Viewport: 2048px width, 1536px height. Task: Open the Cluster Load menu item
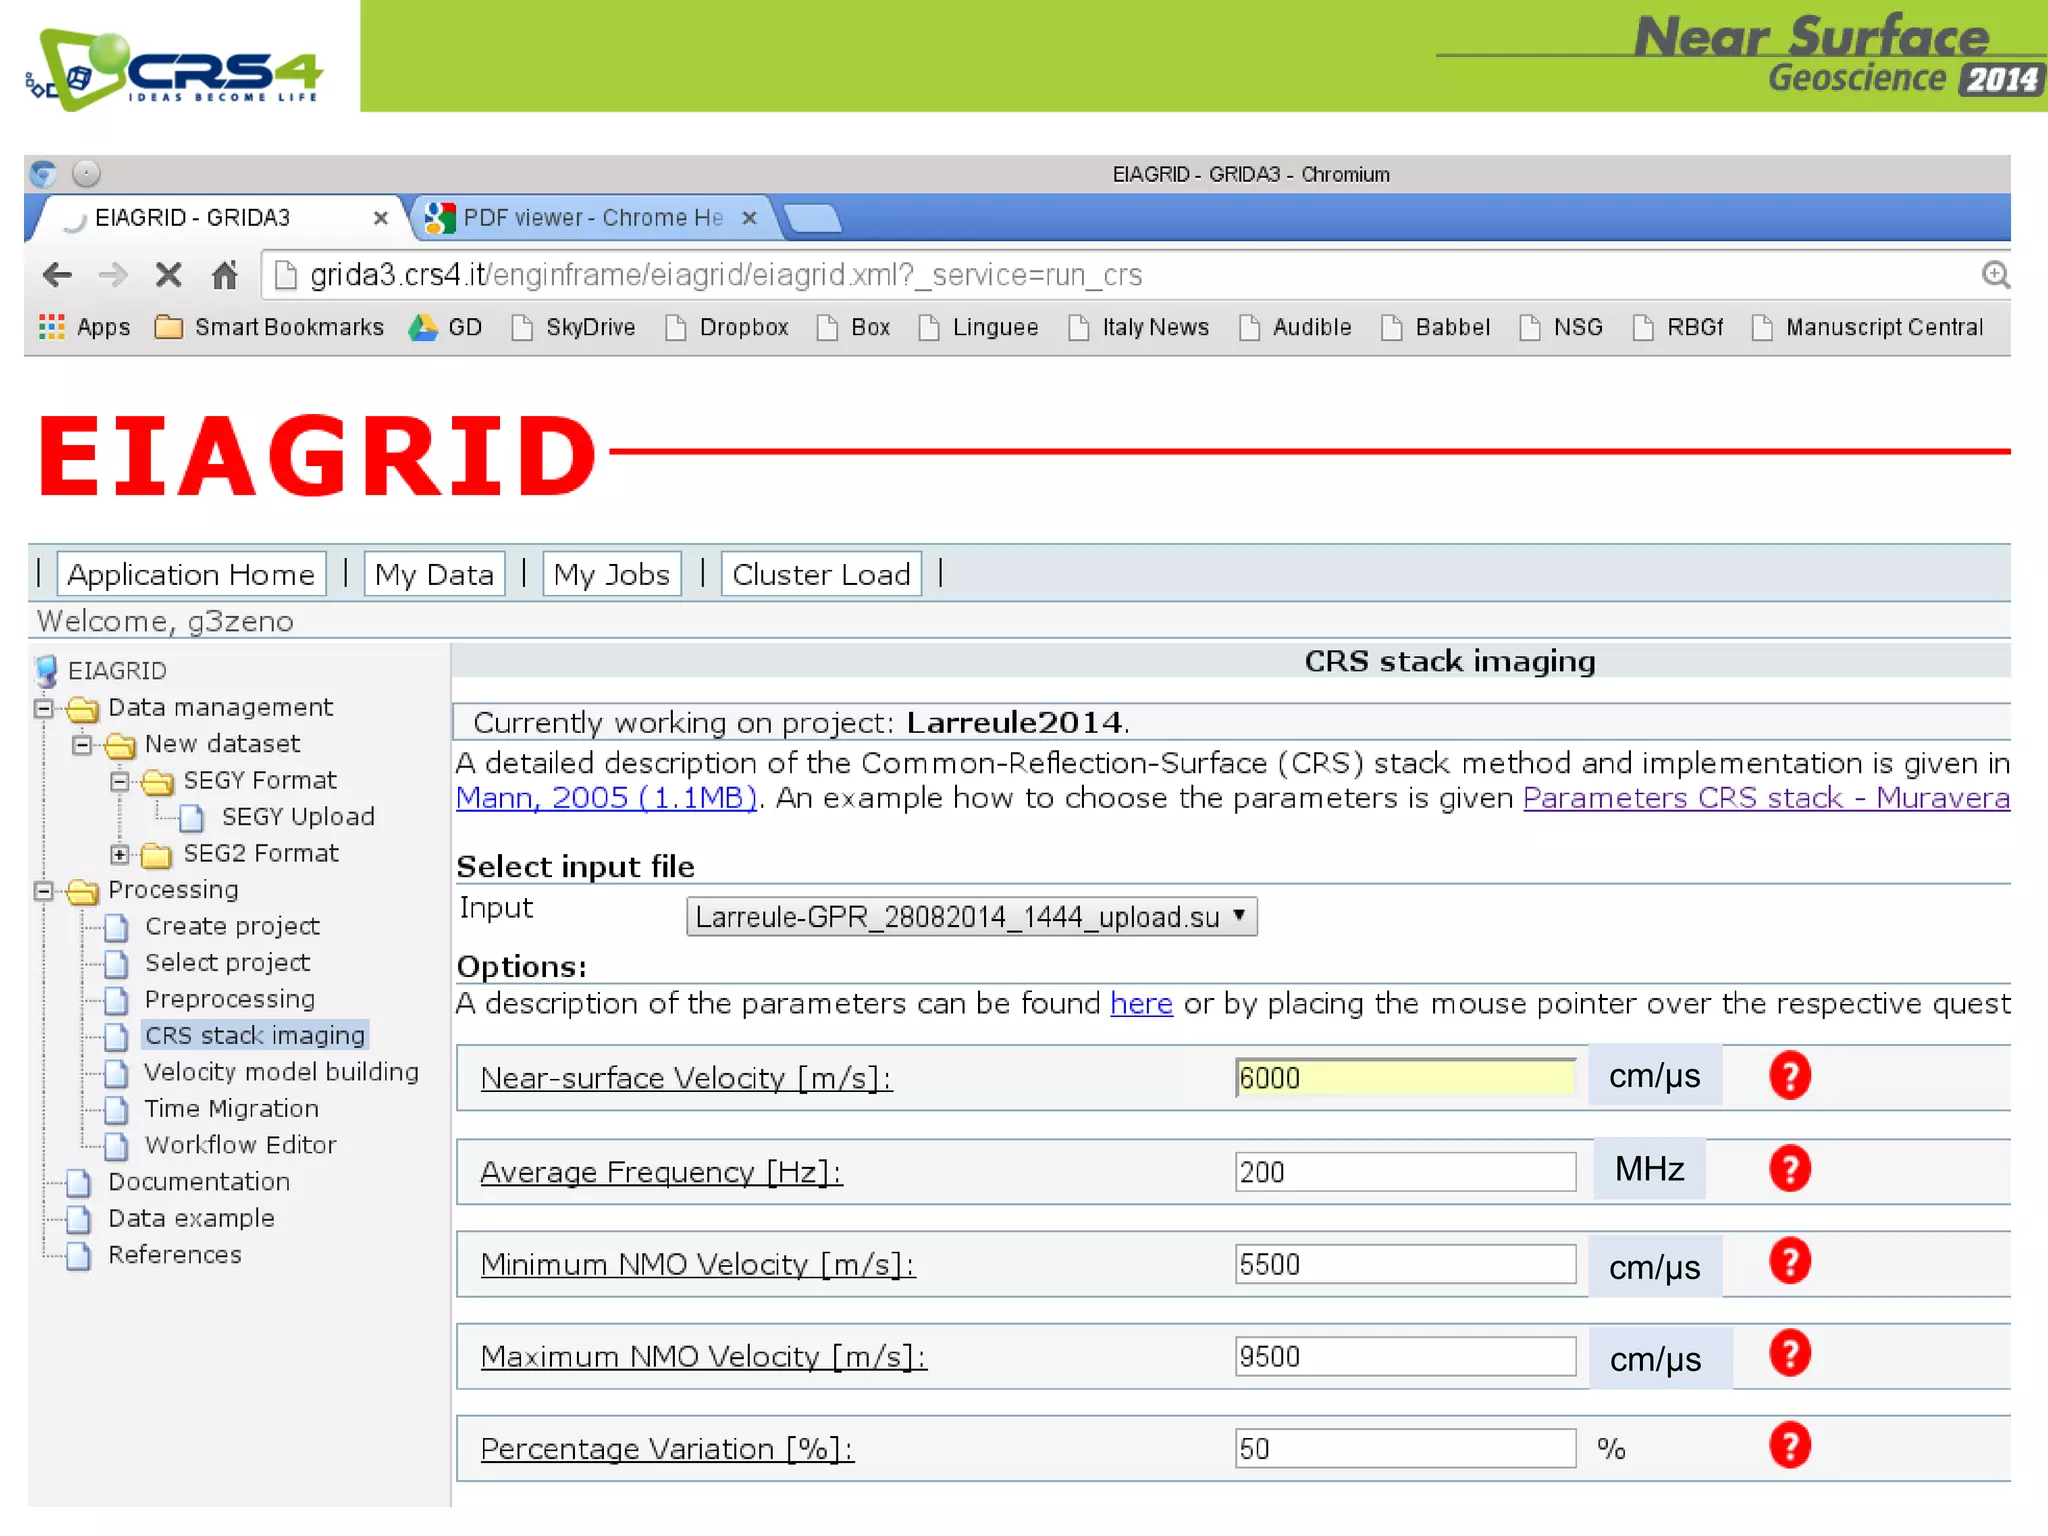click(820, 575)
